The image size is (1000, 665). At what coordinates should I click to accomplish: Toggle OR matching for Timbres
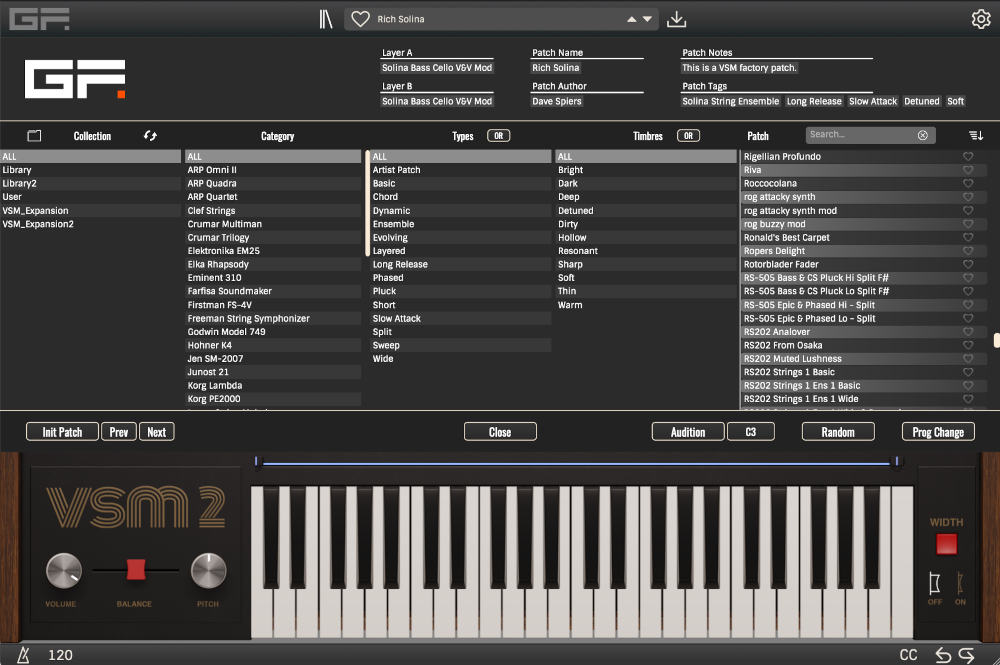pyautogui.click(x=688, y=135)
